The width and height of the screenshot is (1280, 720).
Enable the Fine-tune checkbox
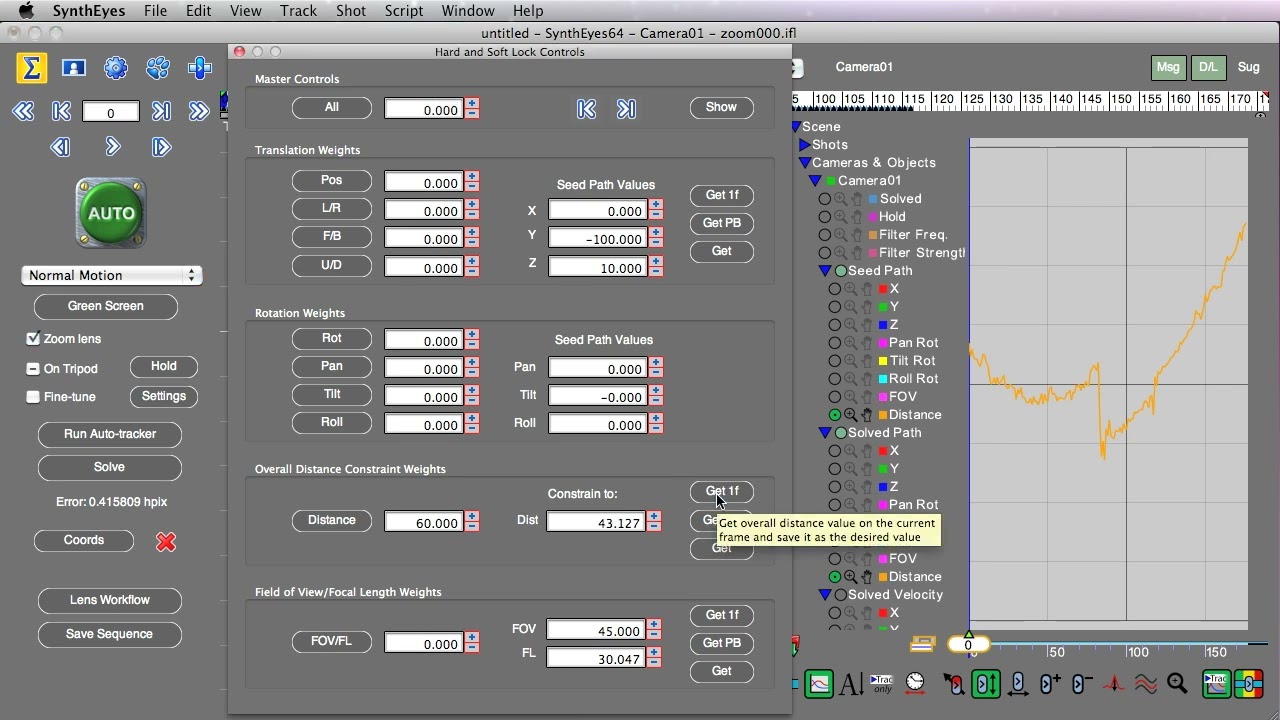33,397
